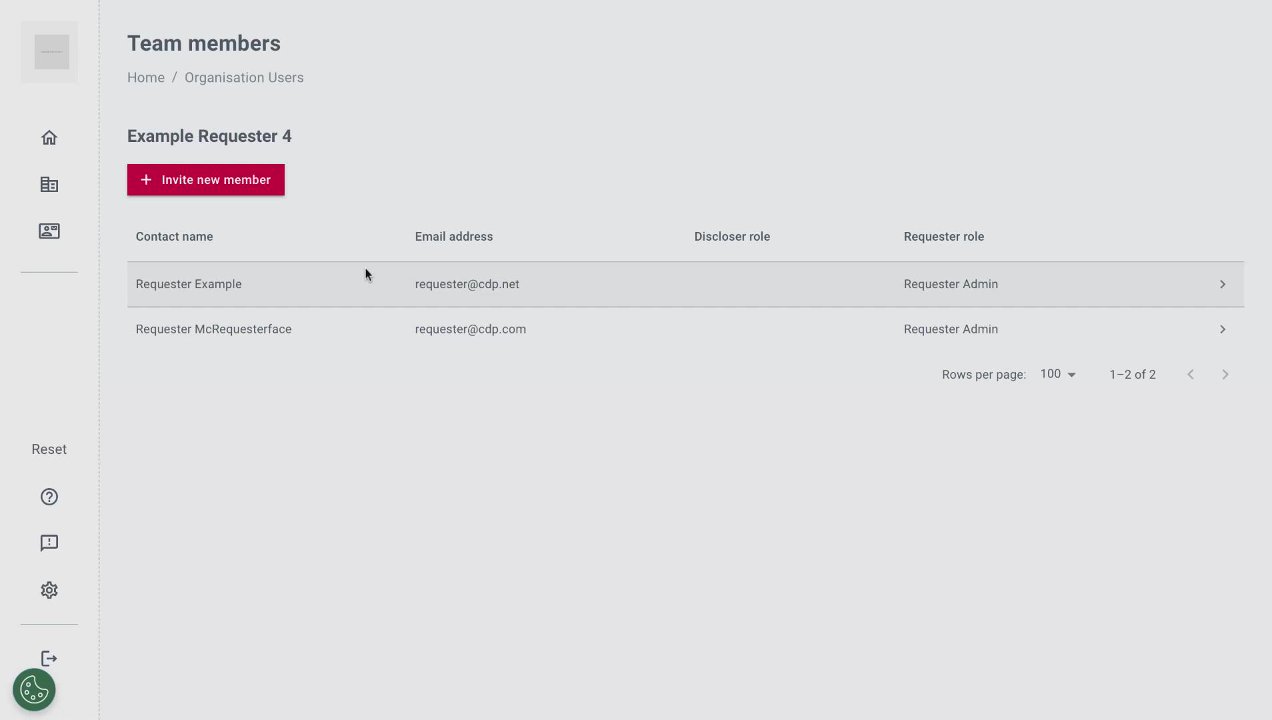Click the logout icon in sidebar
Viewport: 1272px width, 720px height.
pos(49,658)
